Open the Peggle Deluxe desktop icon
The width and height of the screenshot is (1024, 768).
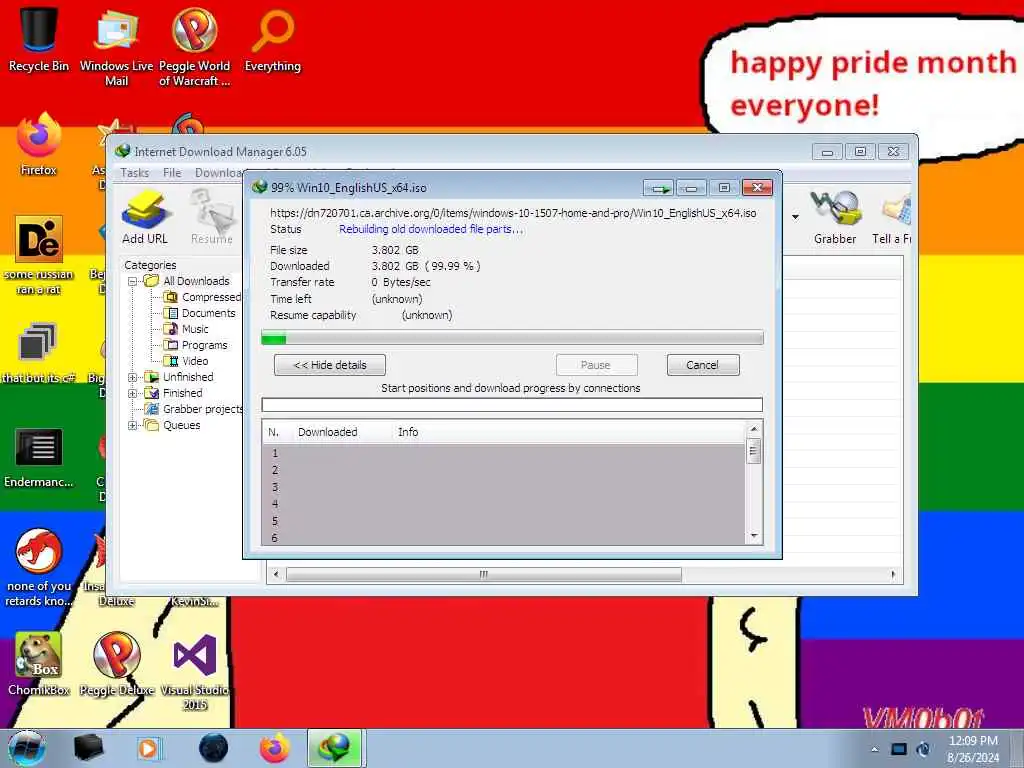(x=116, y=664)
